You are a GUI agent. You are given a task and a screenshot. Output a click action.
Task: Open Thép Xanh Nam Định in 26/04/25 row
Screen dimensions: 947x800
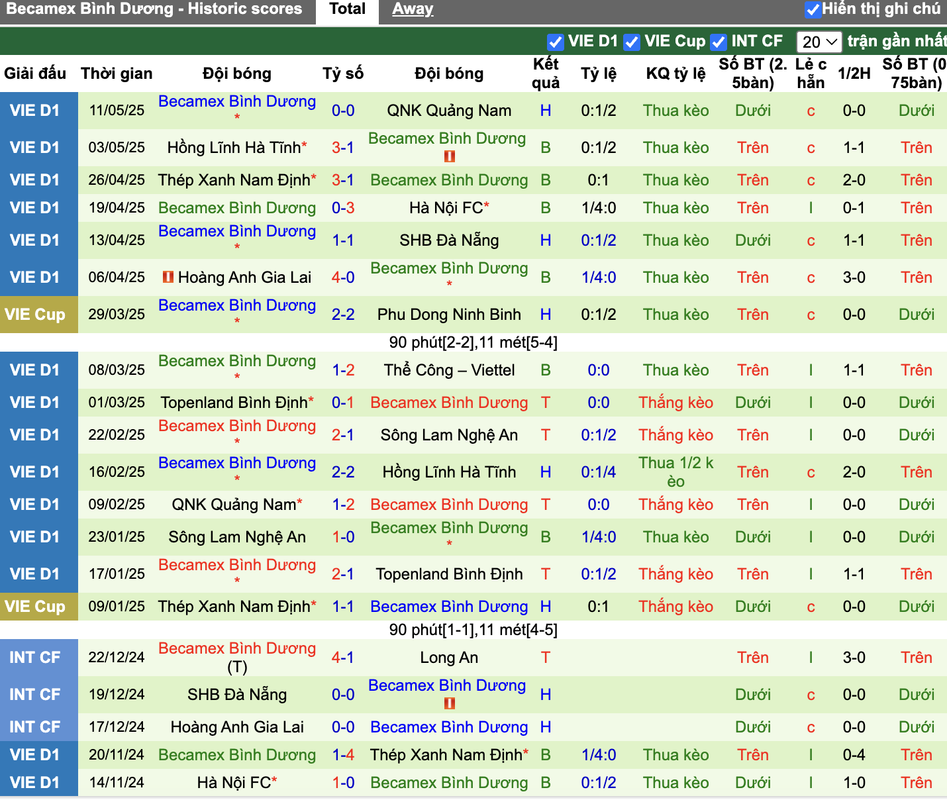[x=234, y=180]
